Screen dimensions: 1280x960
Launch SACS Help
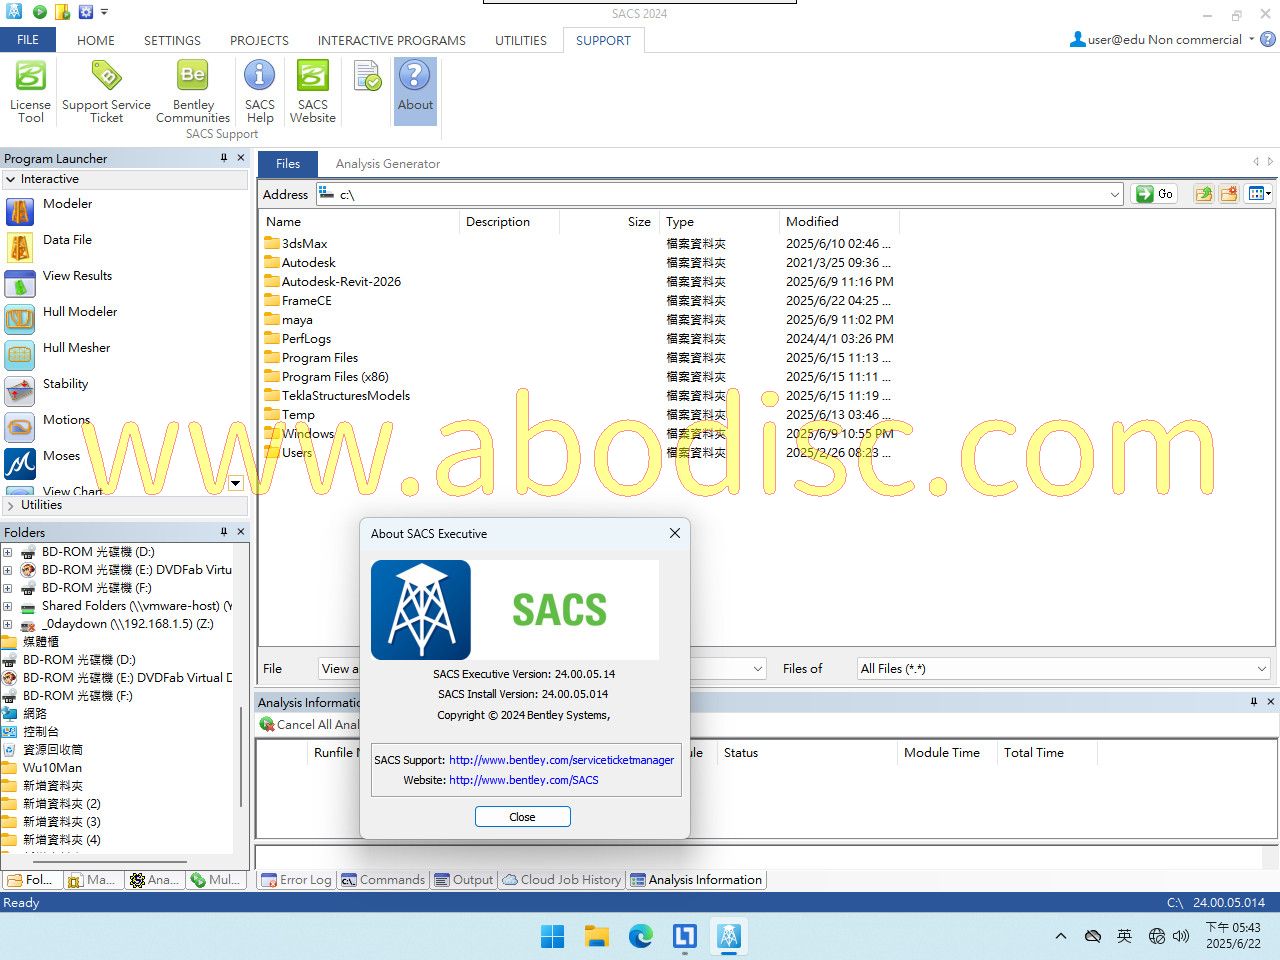pos(260,92)
